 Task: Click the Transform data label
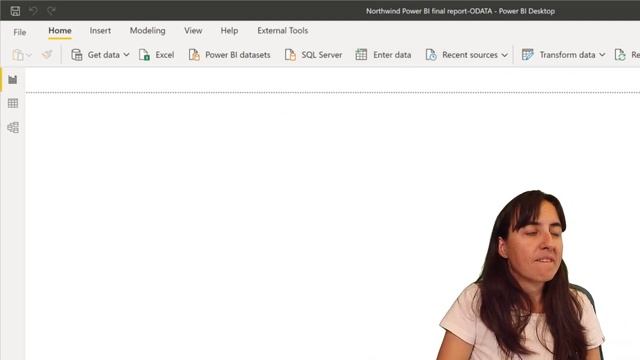tap(567, 55)
